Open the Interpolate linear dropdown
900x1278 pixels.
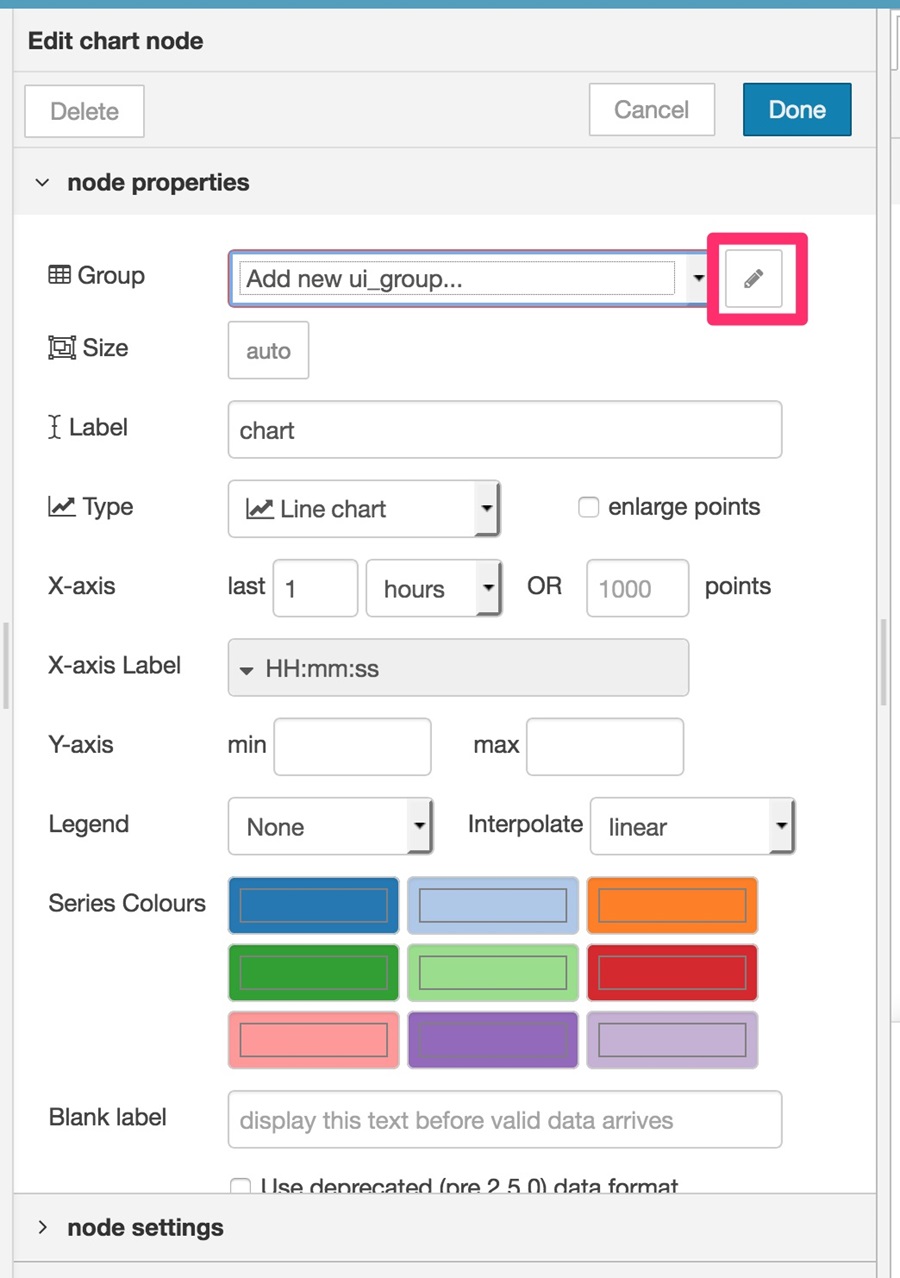pos(692,826)
